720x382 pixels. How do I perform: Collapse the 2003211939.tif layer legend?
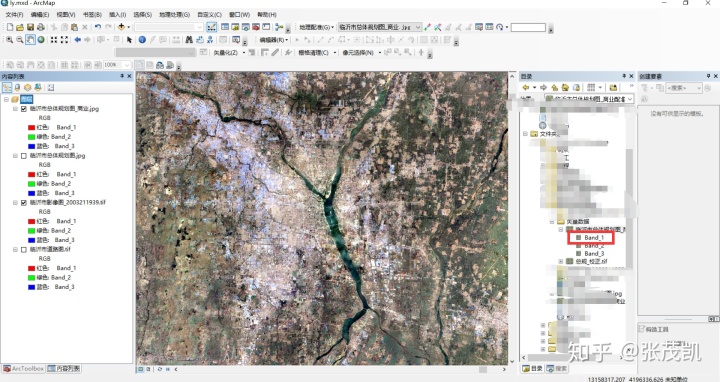[15, 202]
